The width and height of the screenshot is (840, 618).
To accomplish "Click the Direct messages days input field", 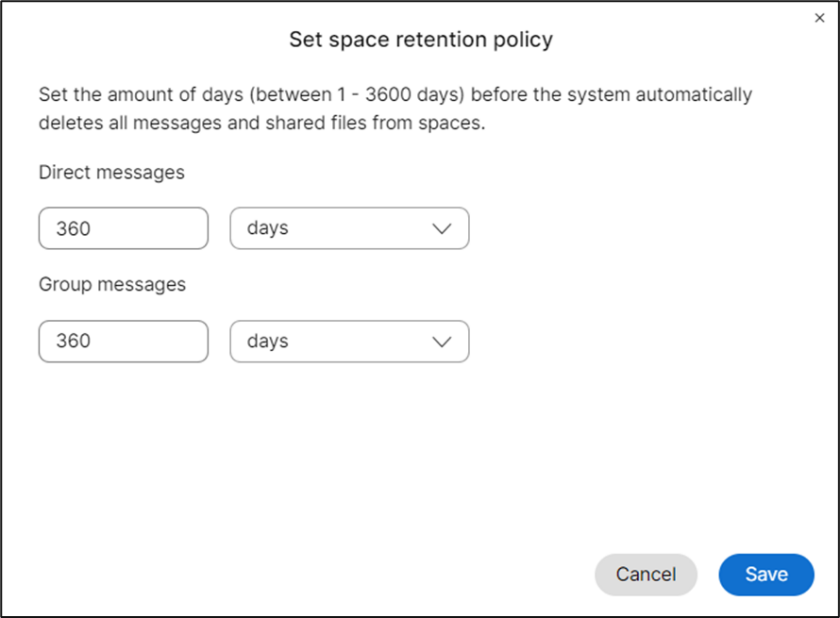I will tap(123, 228).
